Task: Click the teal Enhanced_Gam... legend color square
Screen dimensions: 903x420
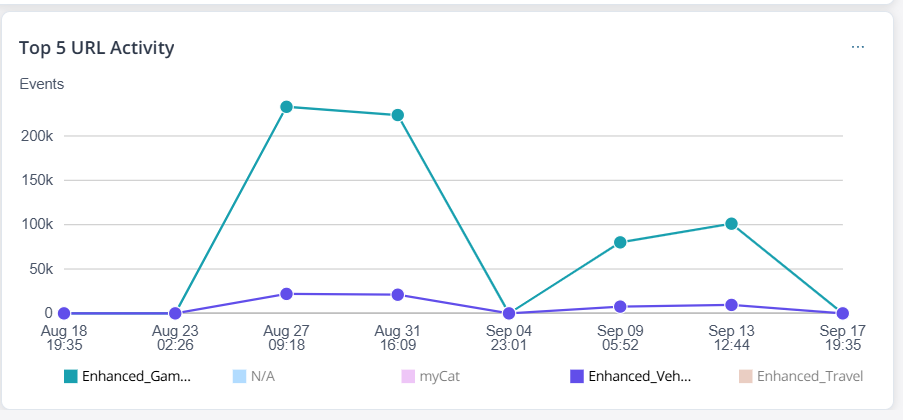Action: (71, 377)
